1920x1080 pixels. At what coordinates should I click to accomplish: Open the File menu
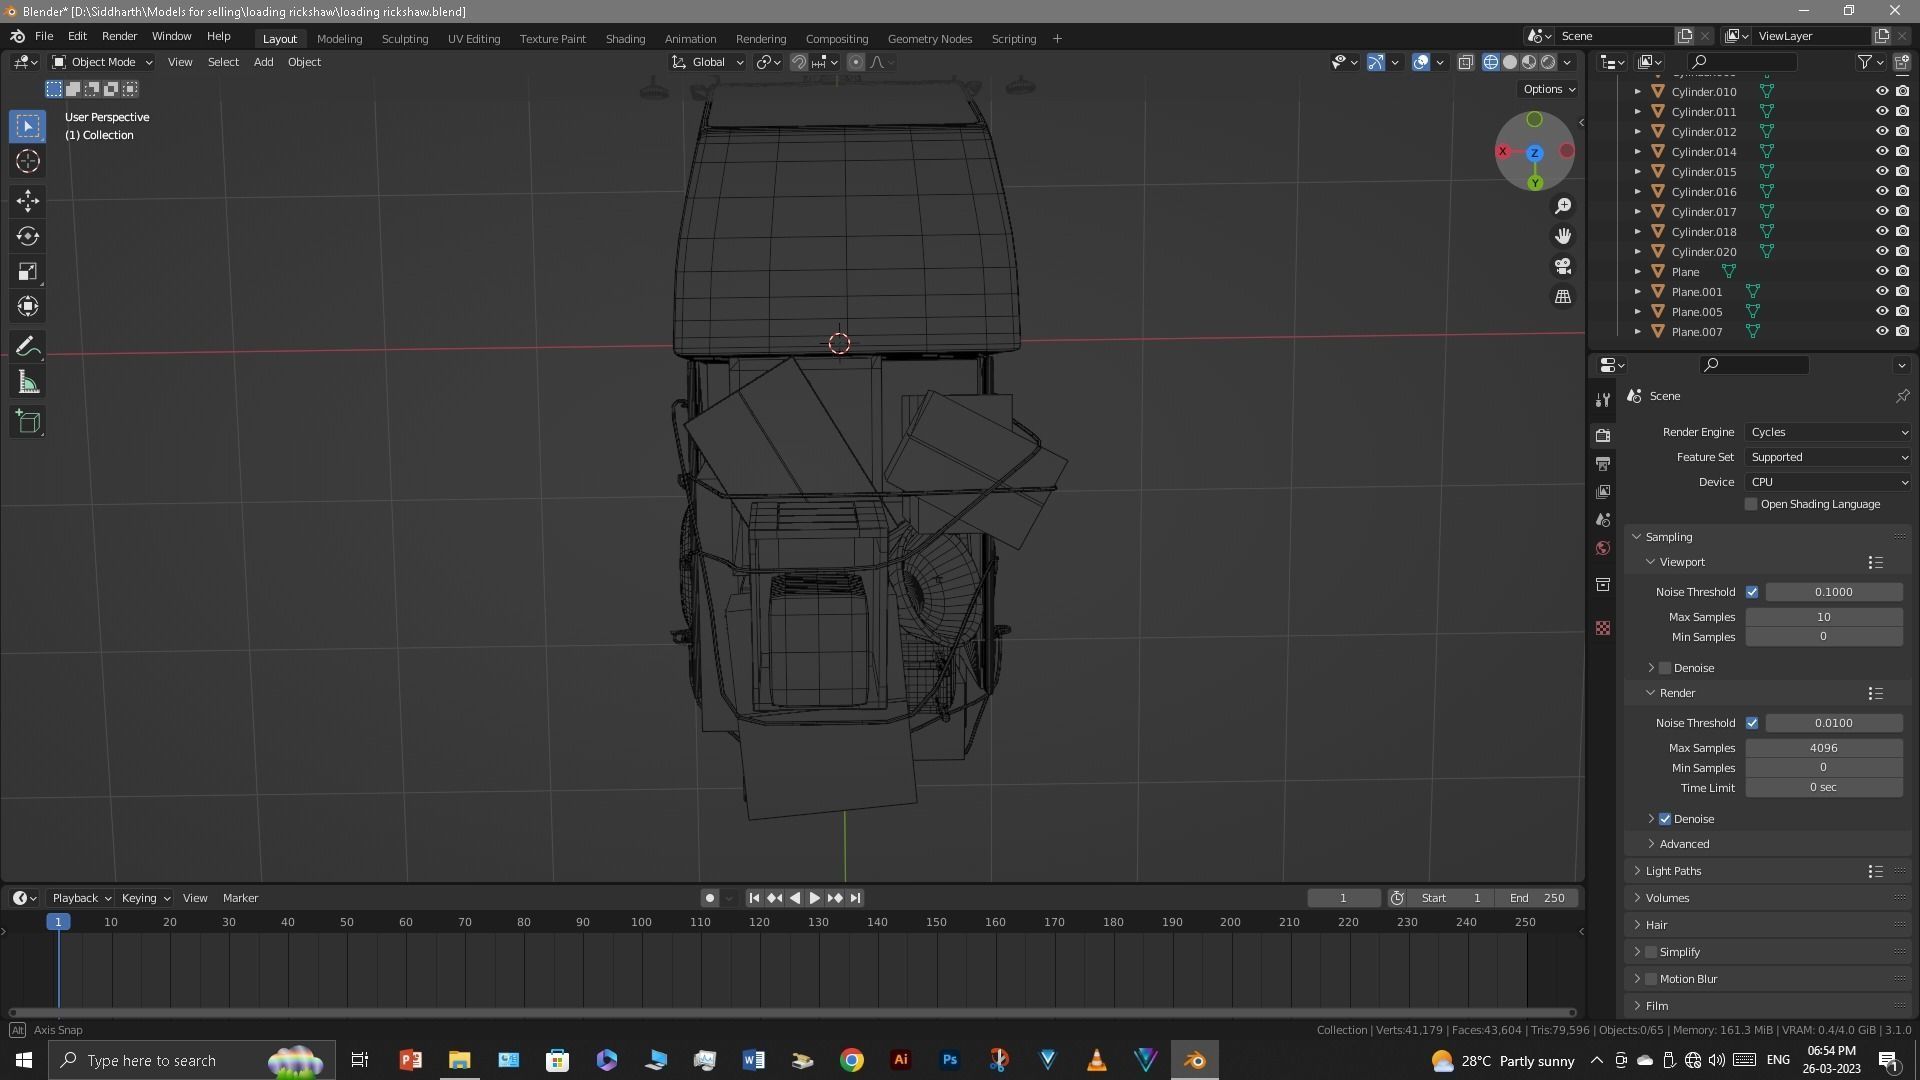44,36
